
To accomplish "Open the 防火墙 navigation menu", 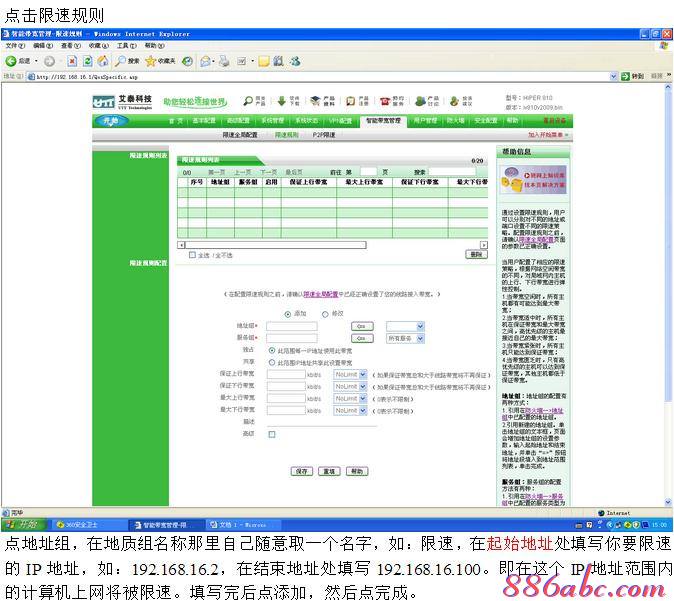I will pyautogui.click(x=455, y=120).
